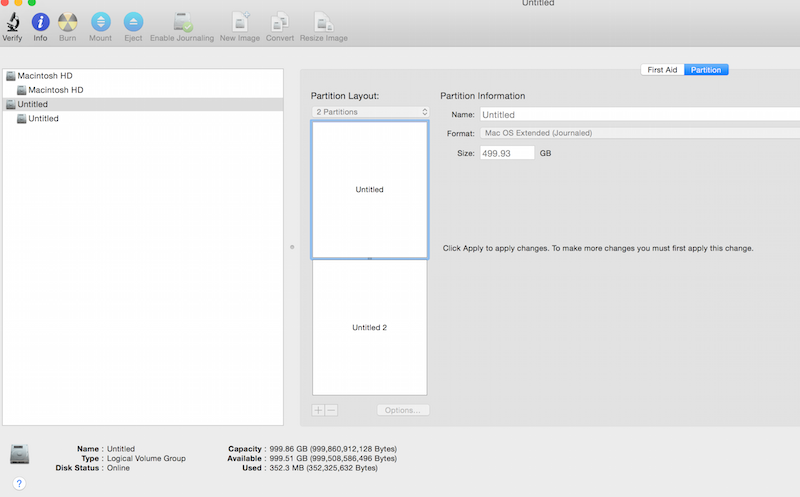
Task: Add a partition with the plus button
Action: 318,410
